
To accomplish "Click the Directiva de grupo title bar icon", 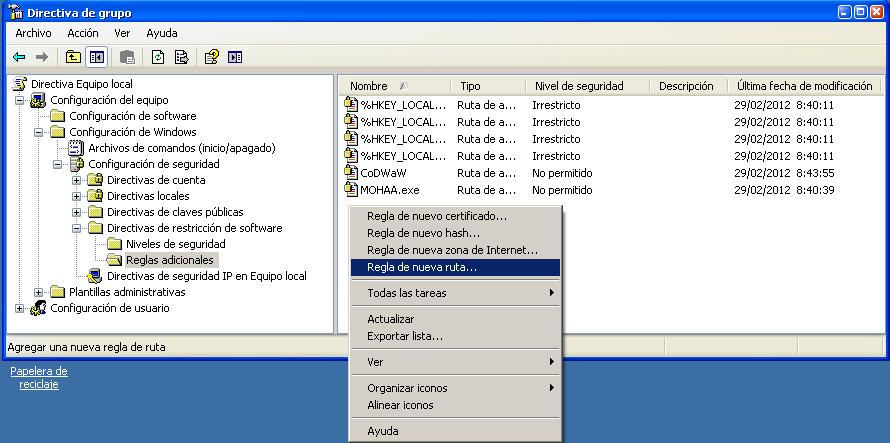I will [x=15, y=11].
